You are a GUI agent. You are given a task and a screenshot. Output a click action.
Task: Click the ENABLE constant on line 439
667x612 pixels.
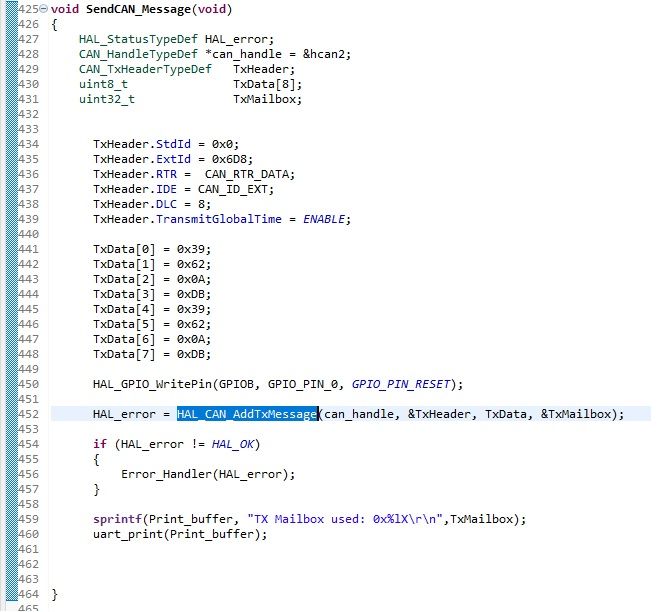324,219
